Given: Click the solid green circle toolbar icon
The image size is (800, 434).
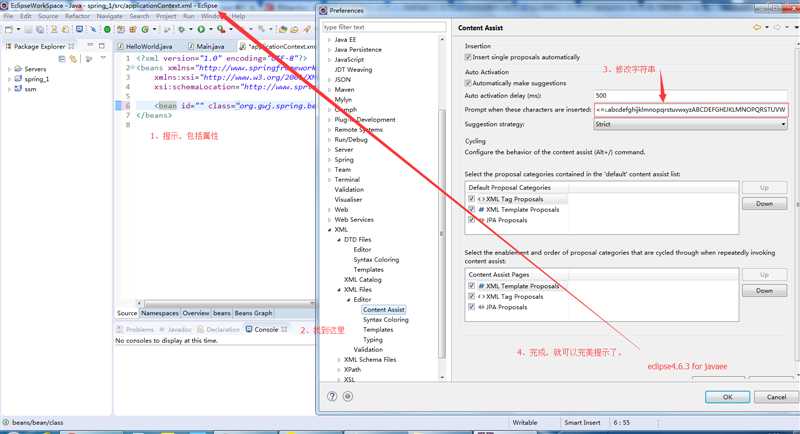Looking at the screenshot, I should tap(107, 30).
